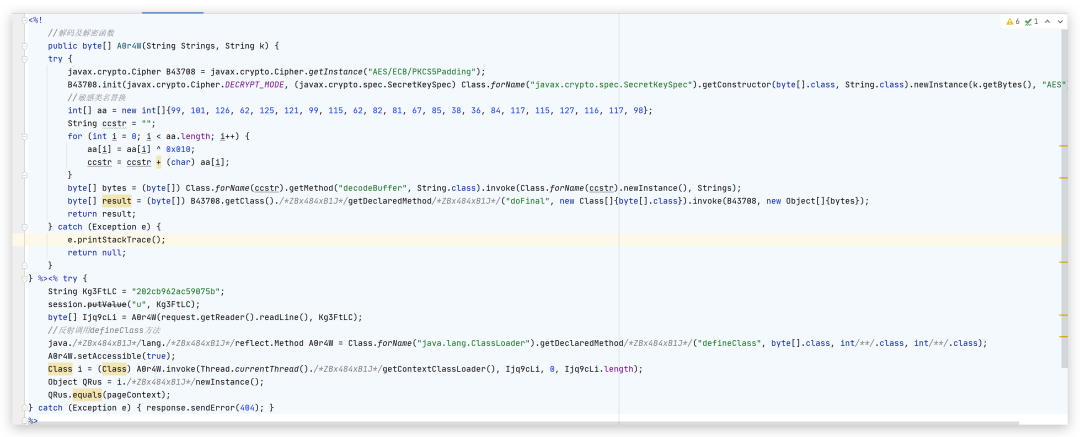Click fold marker beside response.sendError catch line
Image resolution: width=1080 pixels, height=437 pixels.
[25, 407]
